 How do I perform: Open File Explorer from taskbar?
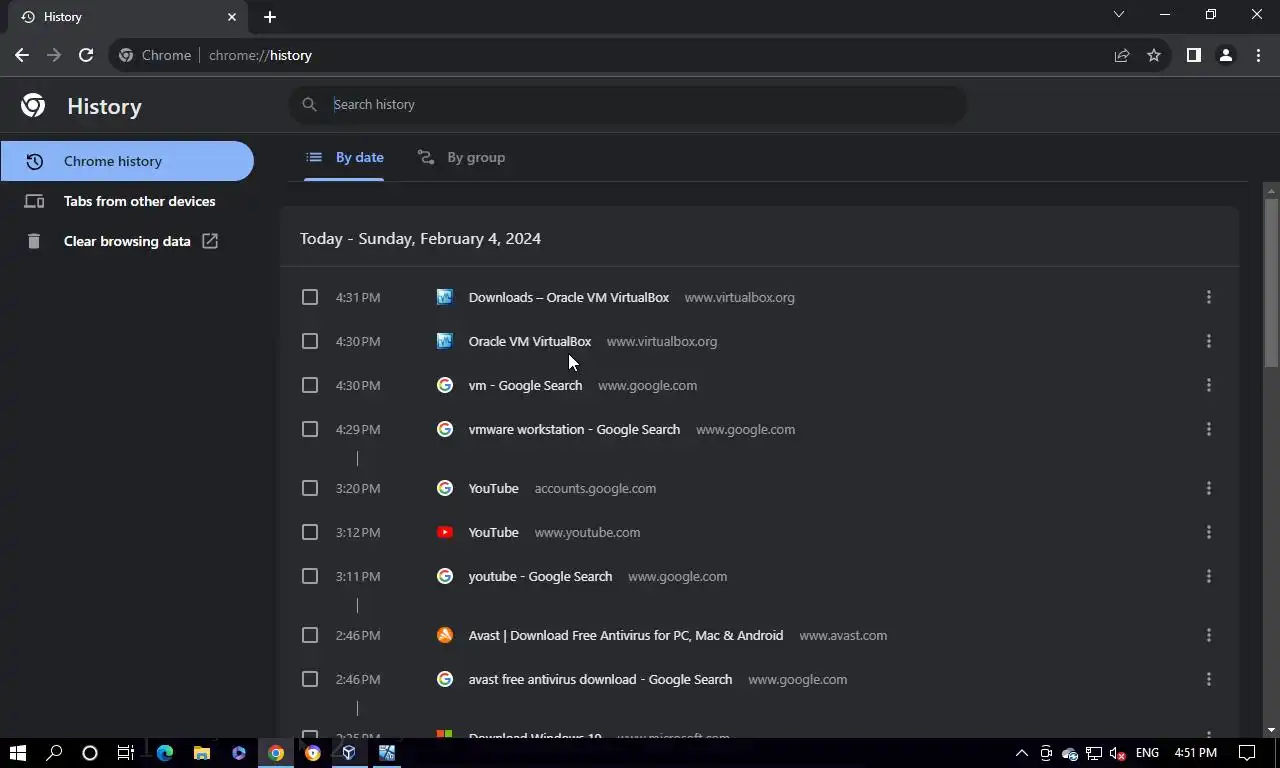click(x=202, y=753)
